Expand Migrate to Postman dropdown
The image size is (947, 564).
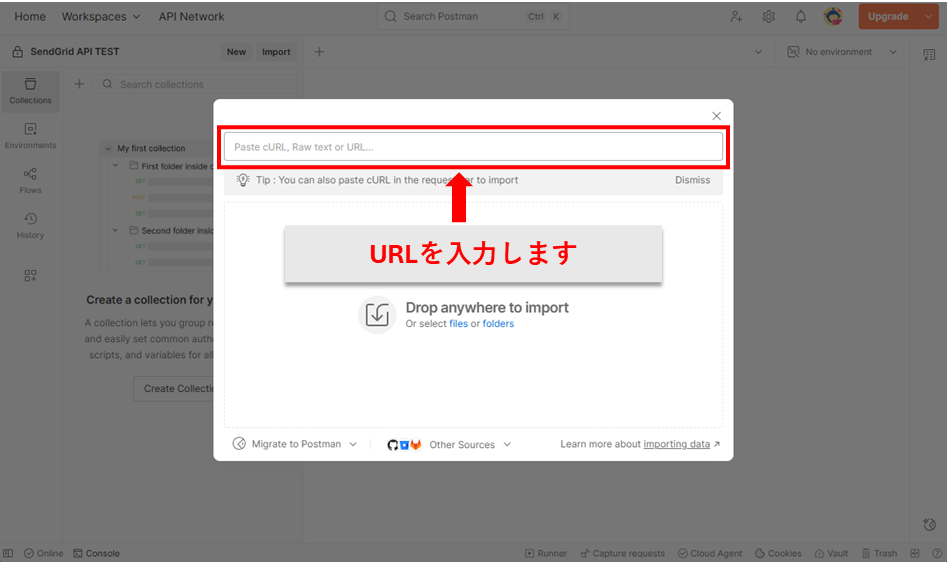tap(353, 444)
